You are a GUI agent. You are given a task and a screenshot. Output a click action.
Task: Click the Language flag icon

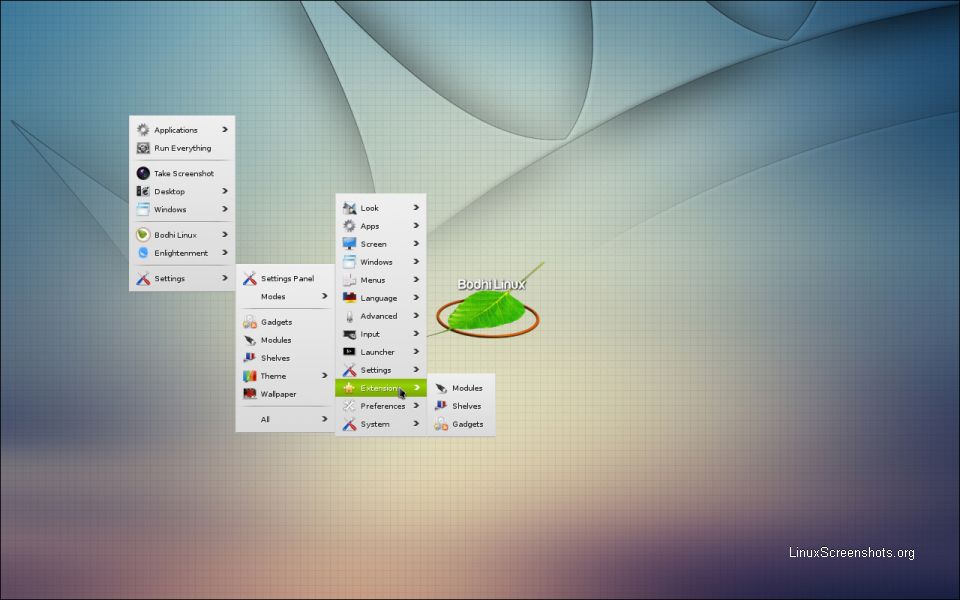point(349,298)
